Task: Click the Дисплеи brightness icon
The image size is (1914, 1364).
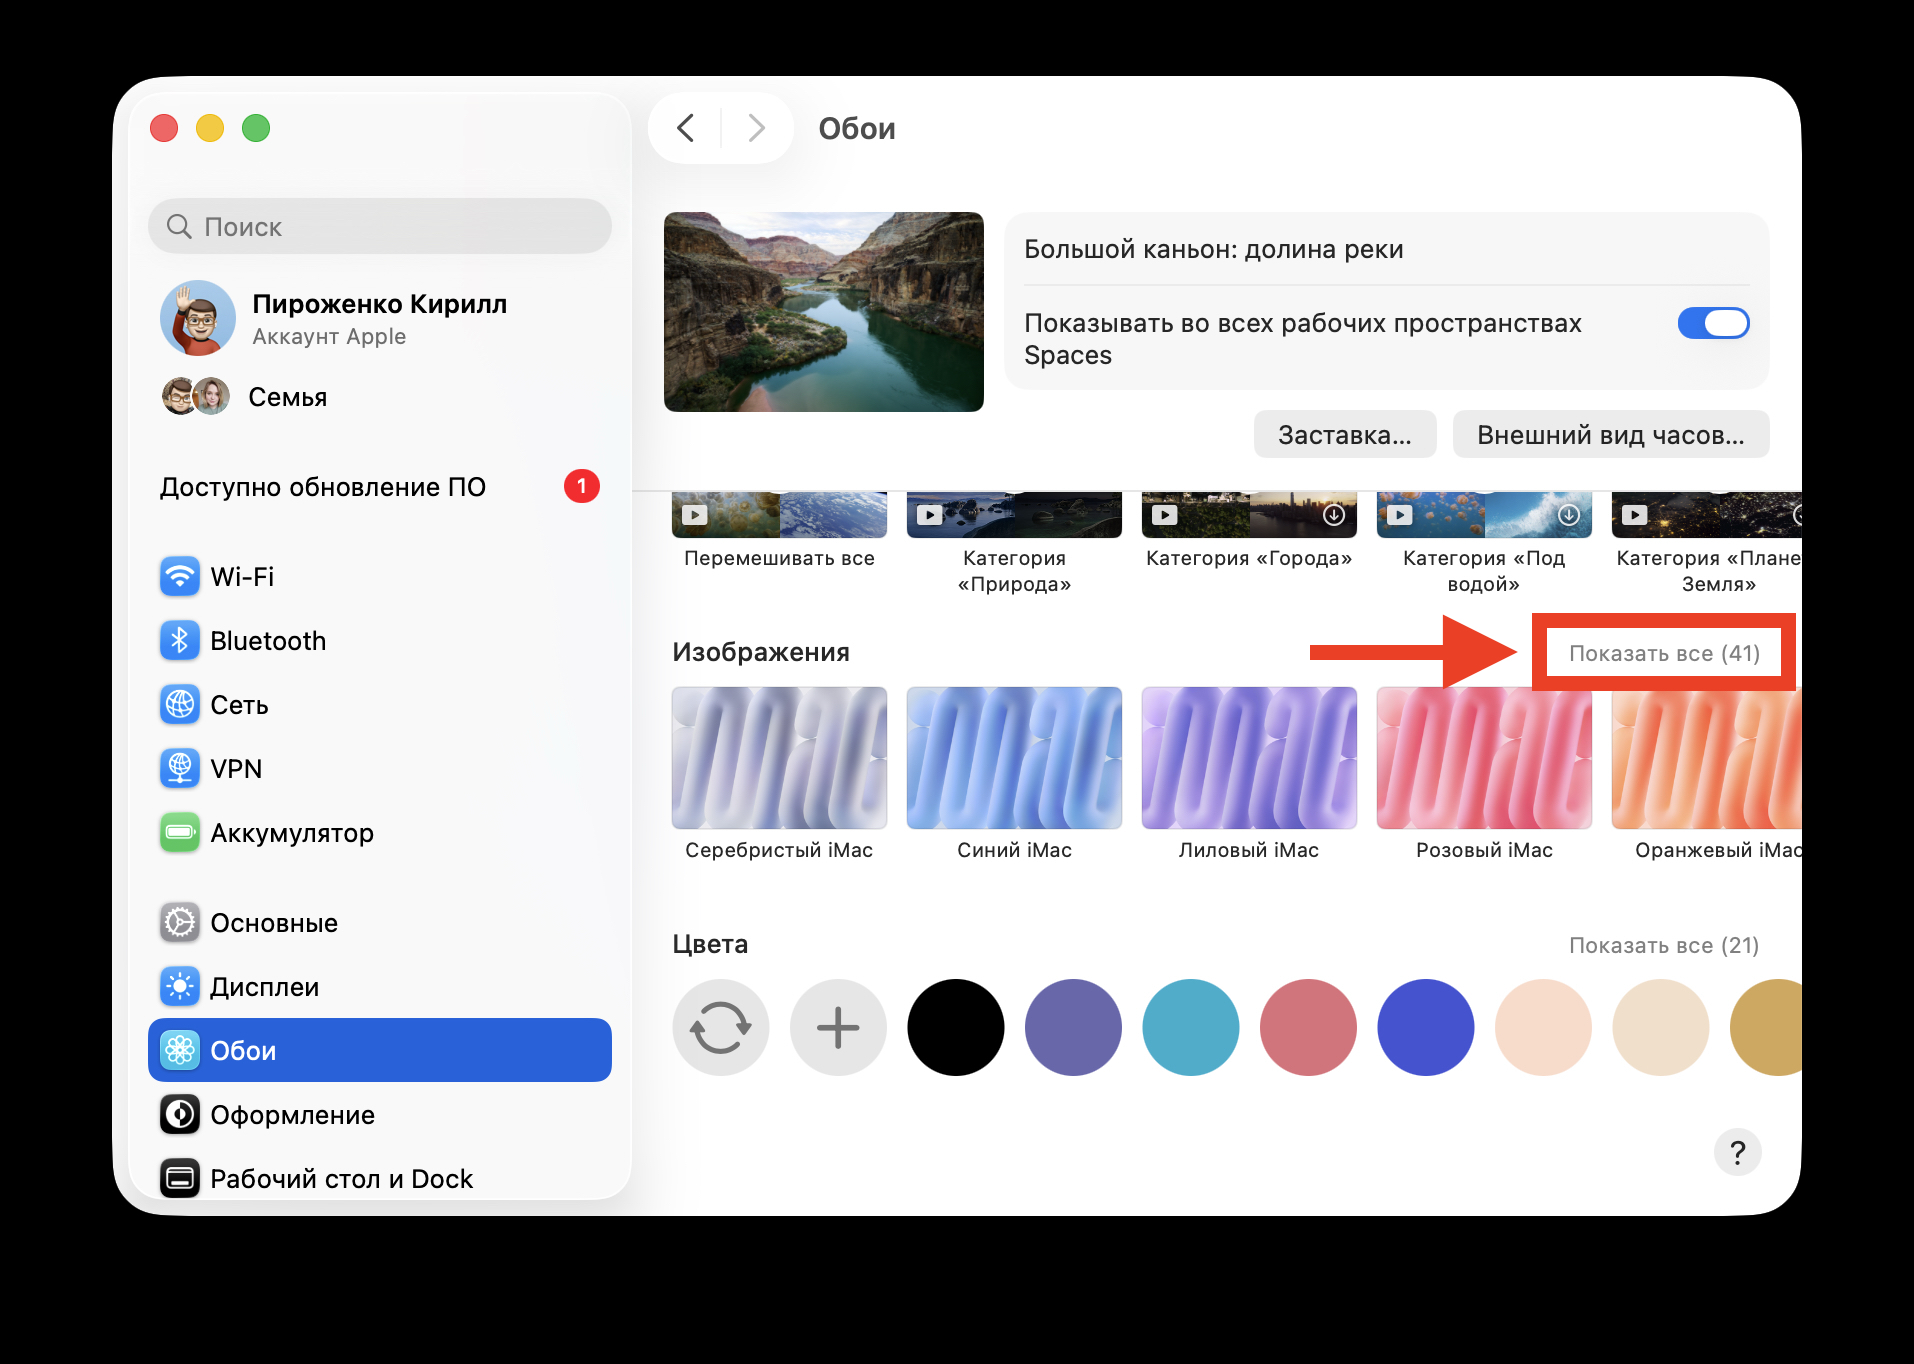Action: click(x=180, y=987)
